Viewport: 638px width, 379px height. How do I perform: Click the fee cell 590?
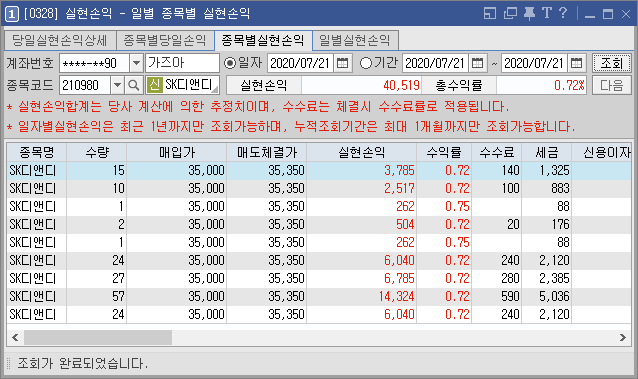pyautogui.click(x=497, y=296)
